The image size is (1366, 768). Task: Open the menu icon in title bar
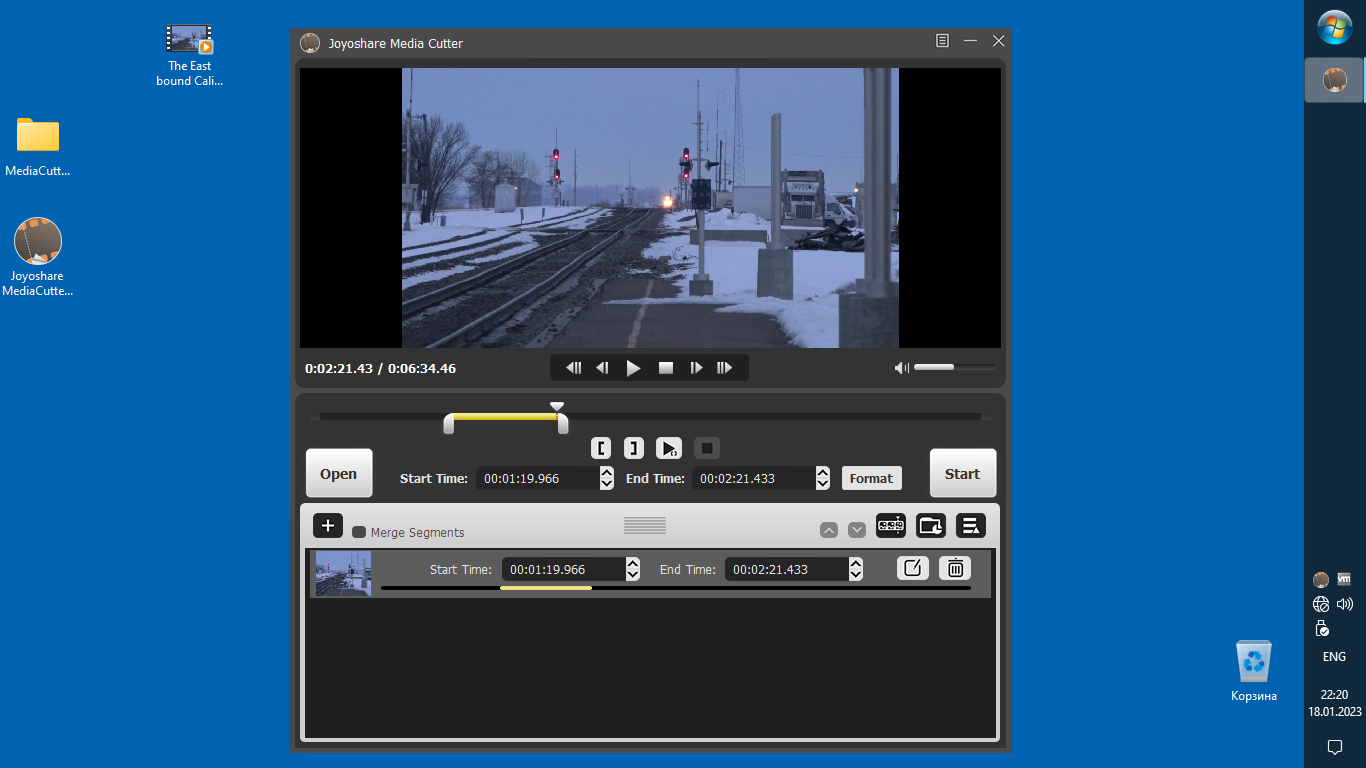pyautogui.click(x=942, y=41)
